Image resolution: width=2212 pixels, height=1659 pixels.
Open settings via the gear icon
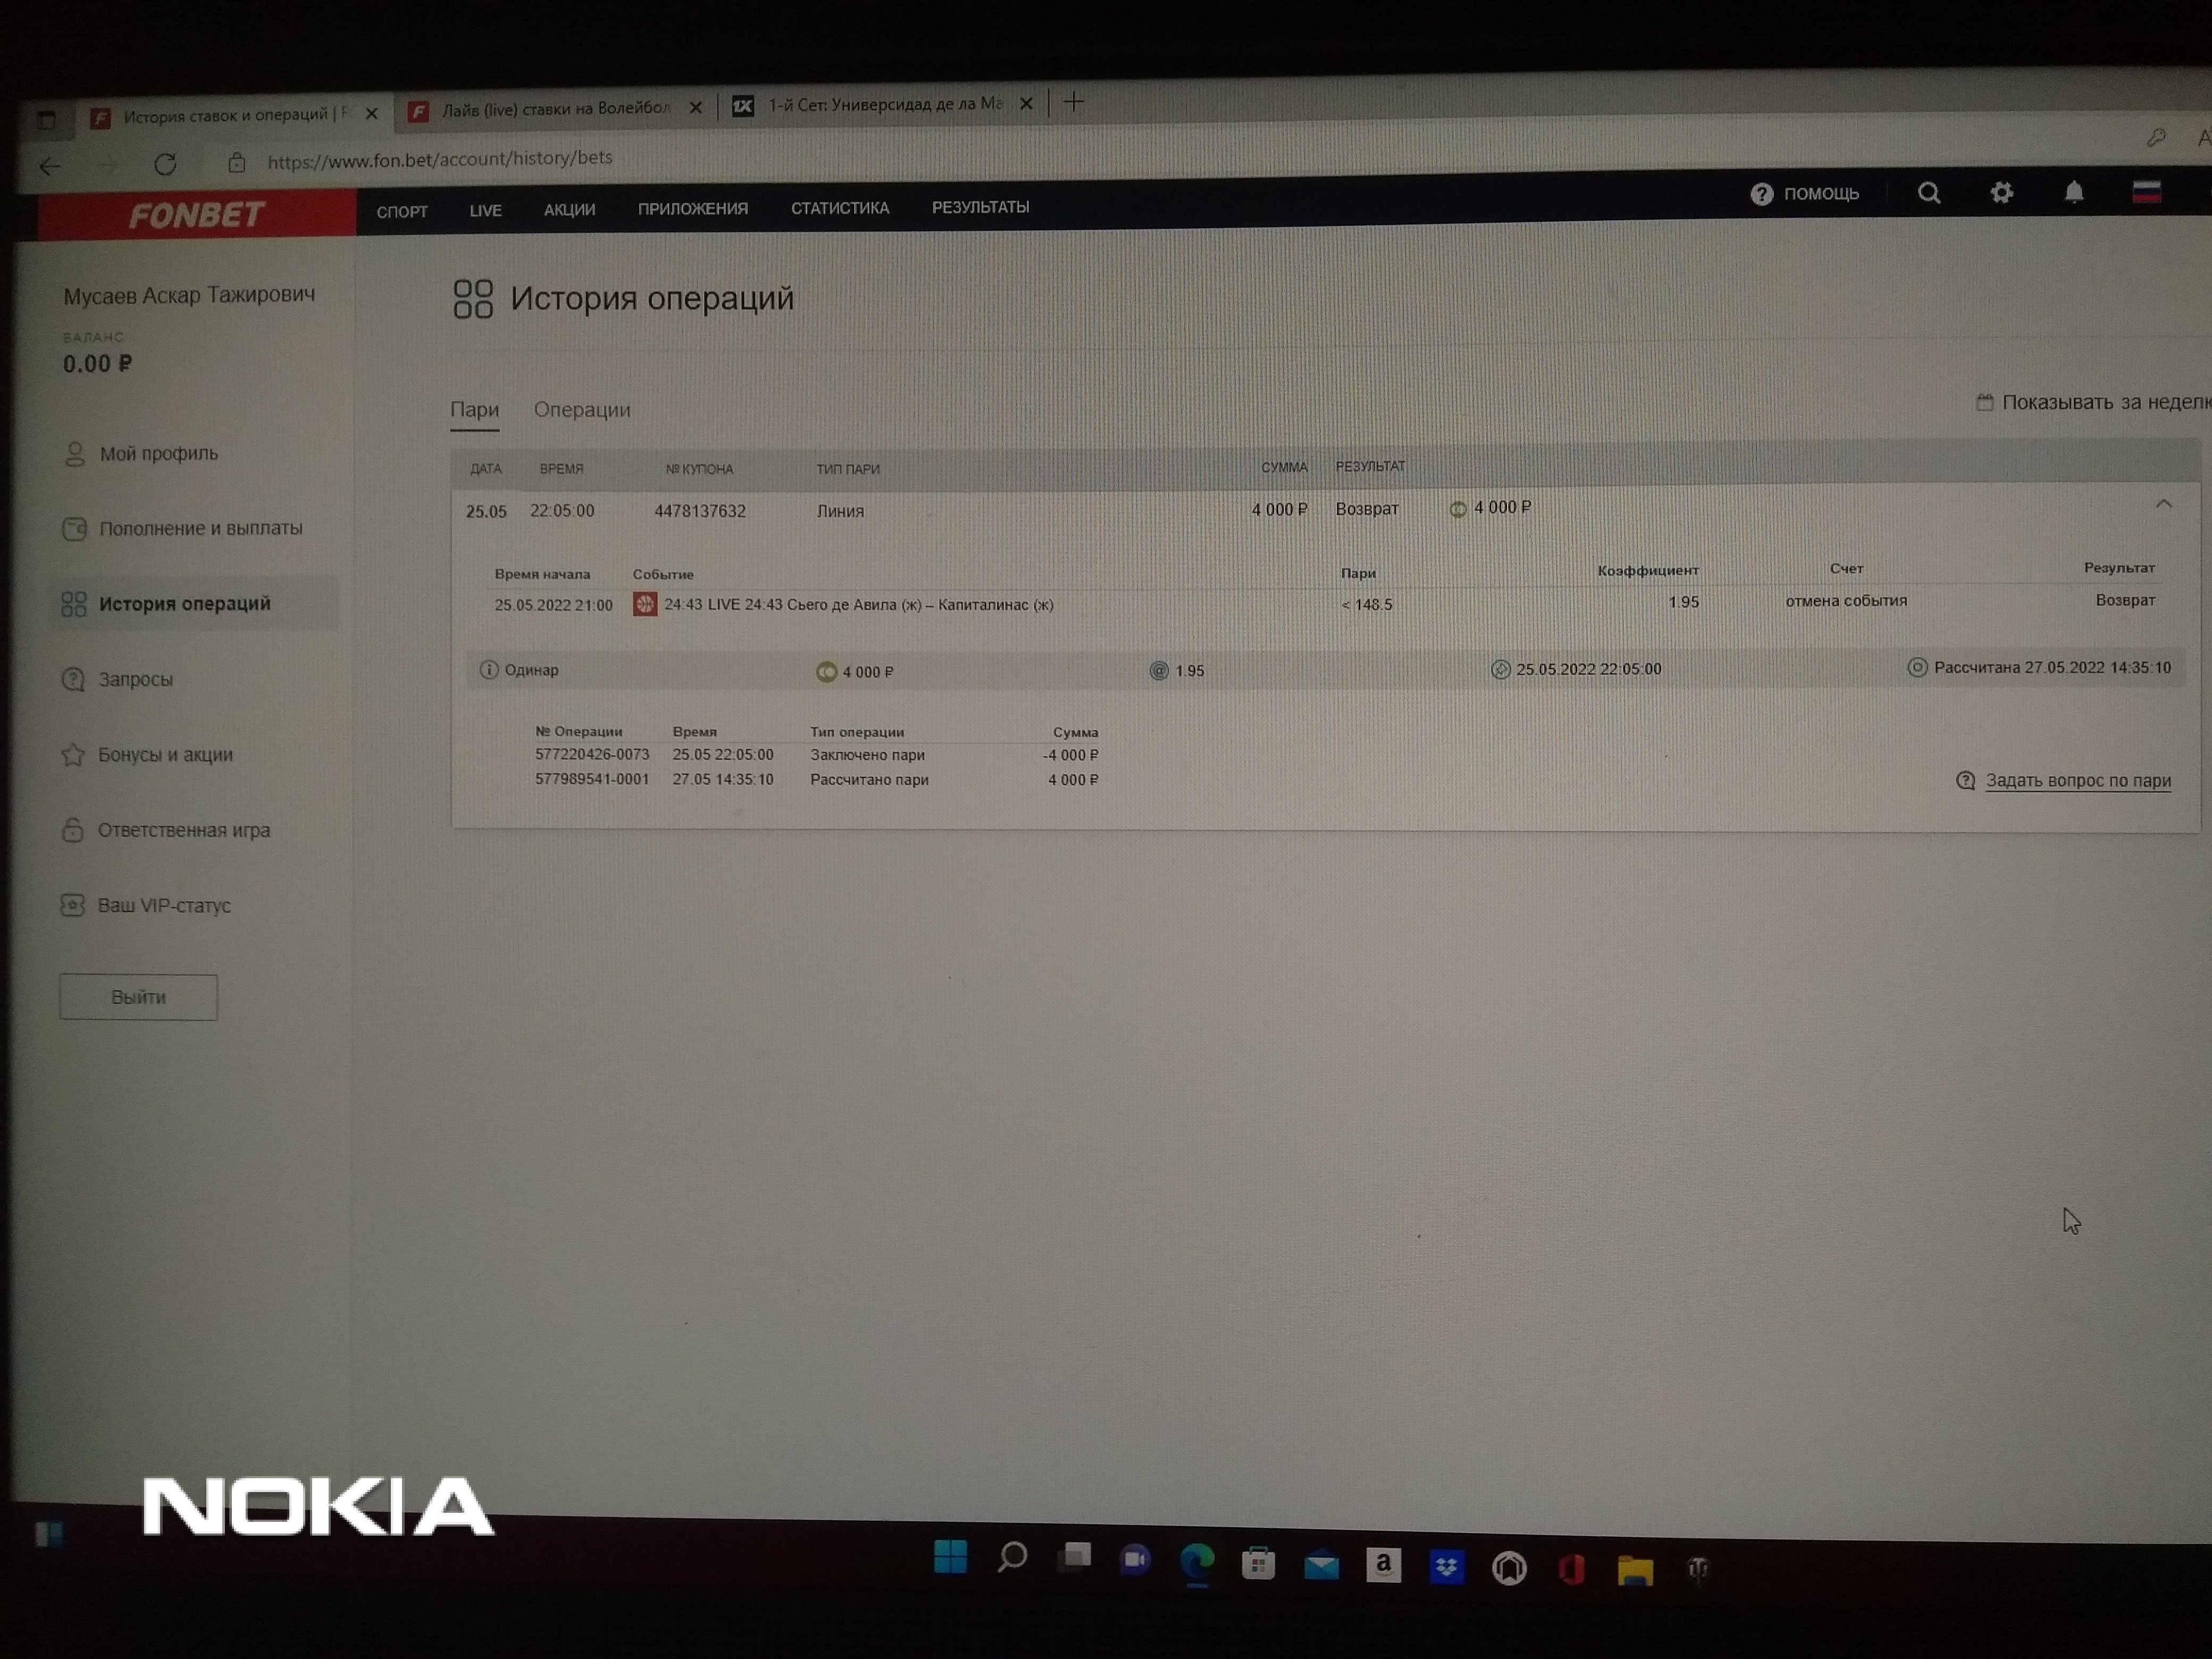(2001, 192)
